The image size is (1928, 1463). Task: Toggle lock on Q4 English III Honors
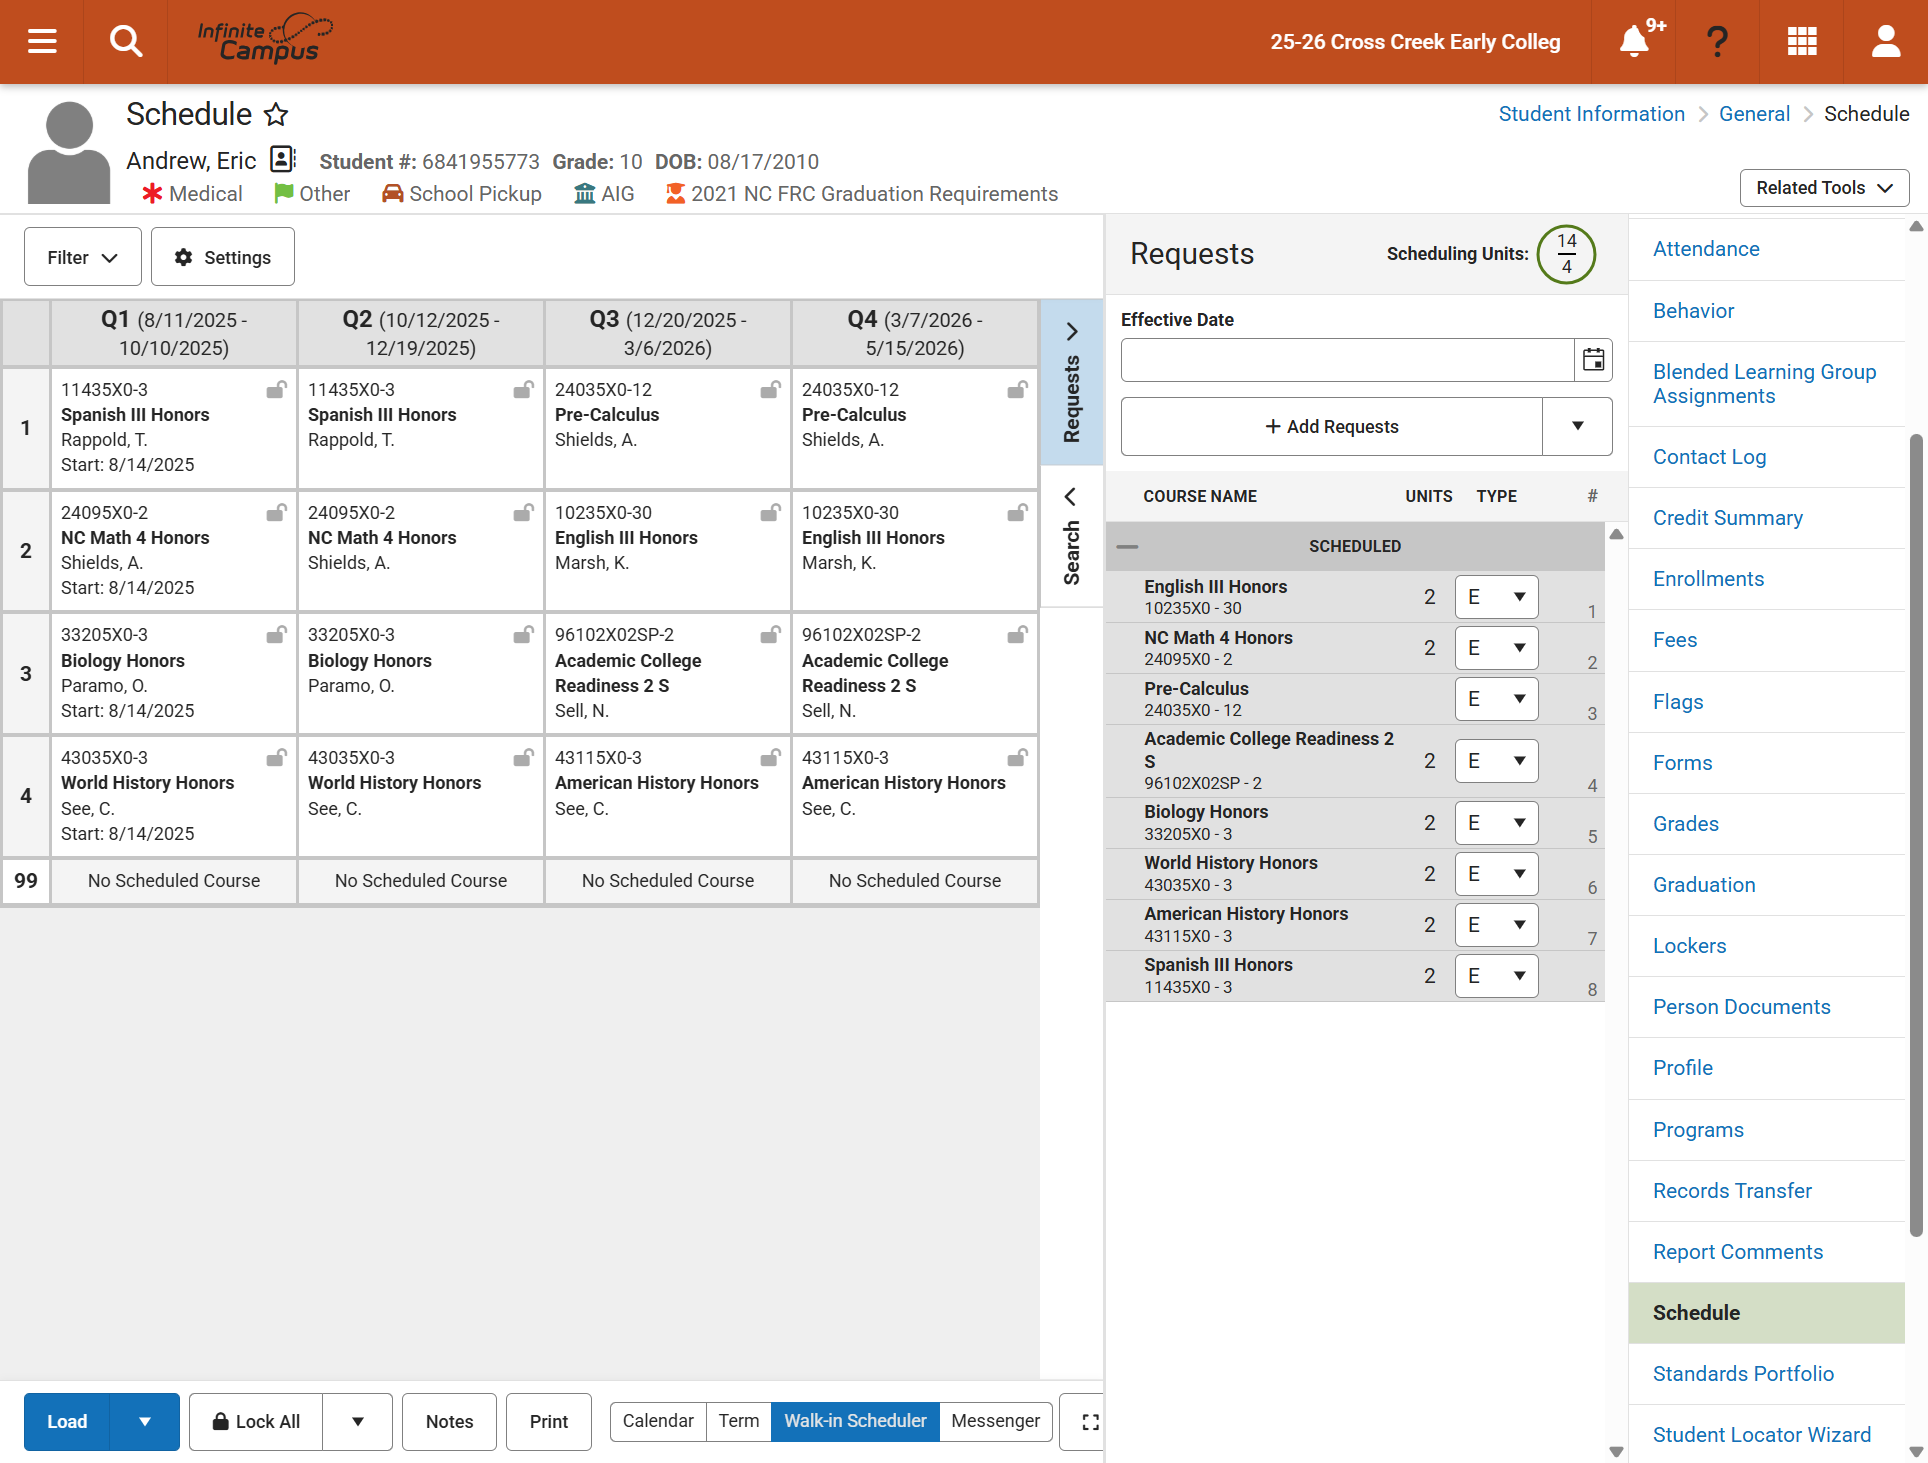tap(1018, 513)
